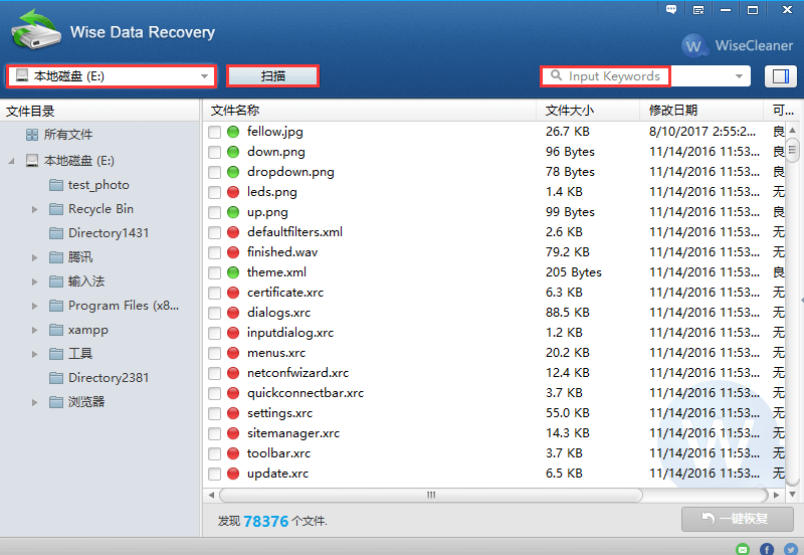Check the box for fellow.jpg
This screenshot has width=804, height=555.
click(214, 132)
